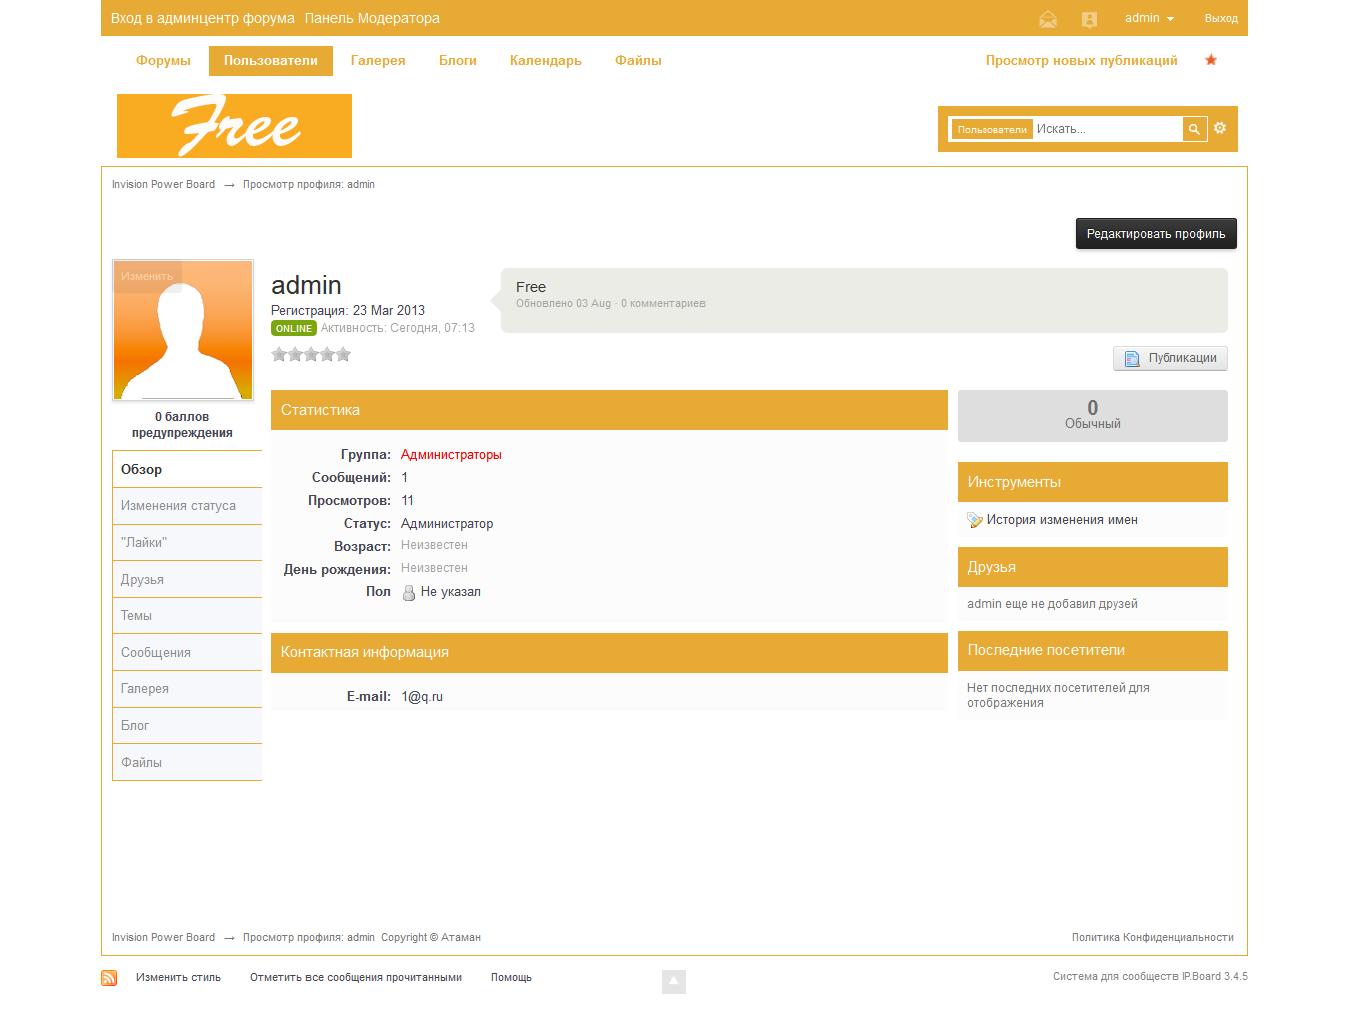Screen dimensions: 1349x1016
Task: Click the magnifier search button
Action: coord(1194,129)
